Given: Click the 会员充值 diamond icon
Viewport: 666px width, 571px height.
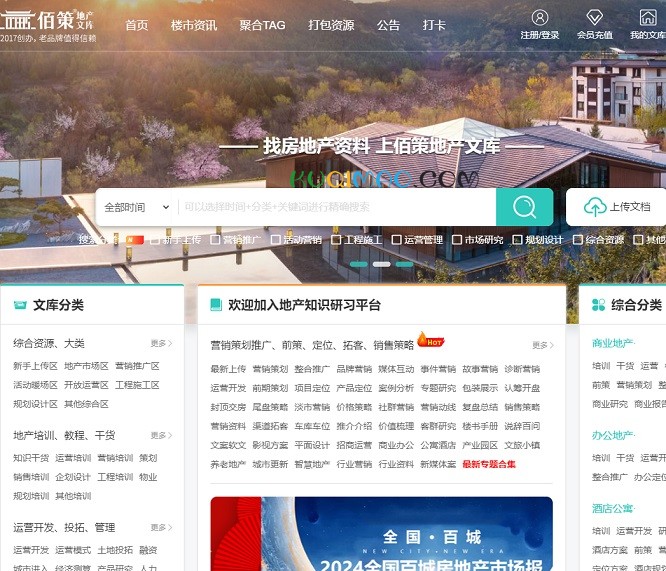Looking at the screenshot, I should coord(594,17).
